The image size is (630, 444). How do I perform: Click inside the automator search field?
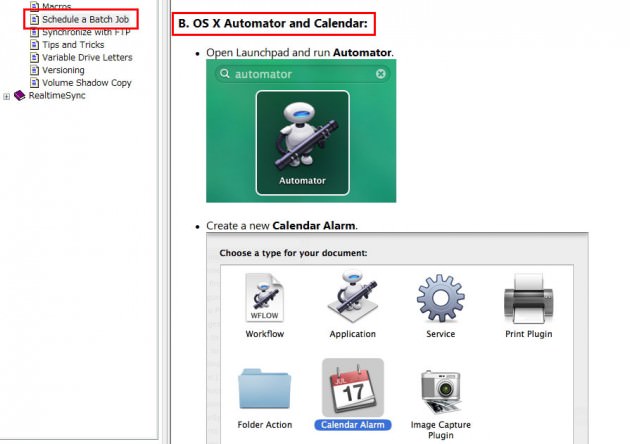pos(300,74)
